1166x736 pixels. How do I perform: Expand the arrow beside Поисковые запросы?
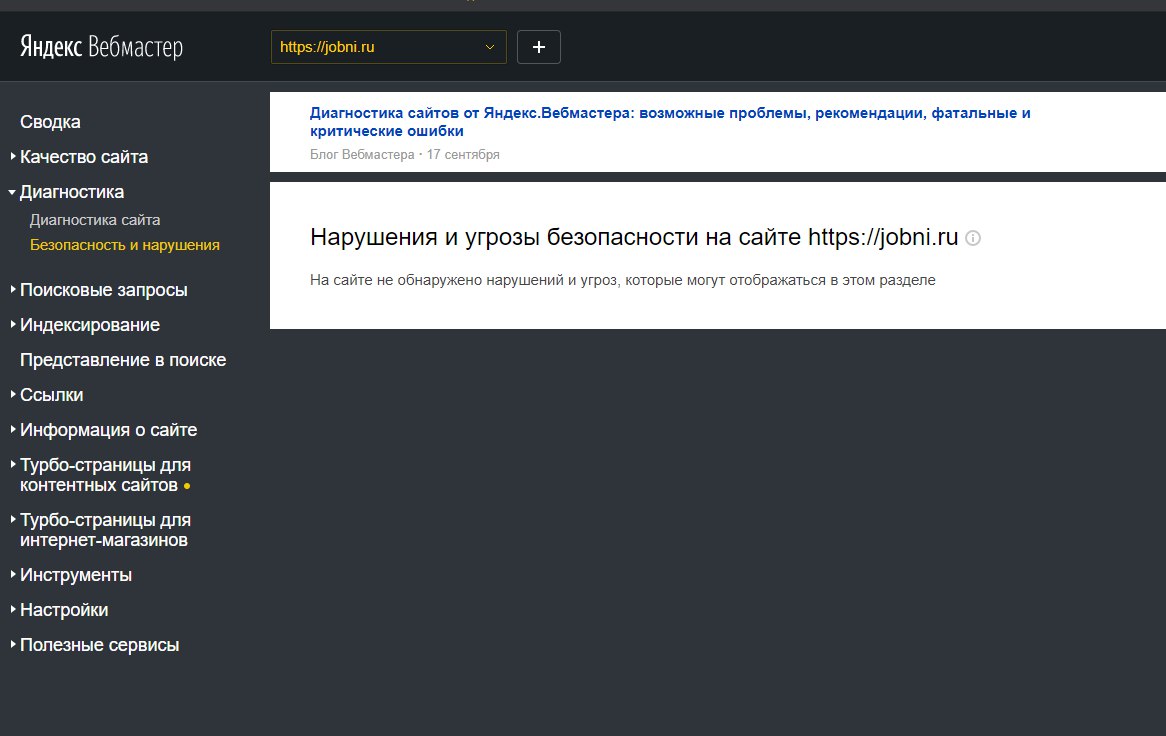pos(13,289)
